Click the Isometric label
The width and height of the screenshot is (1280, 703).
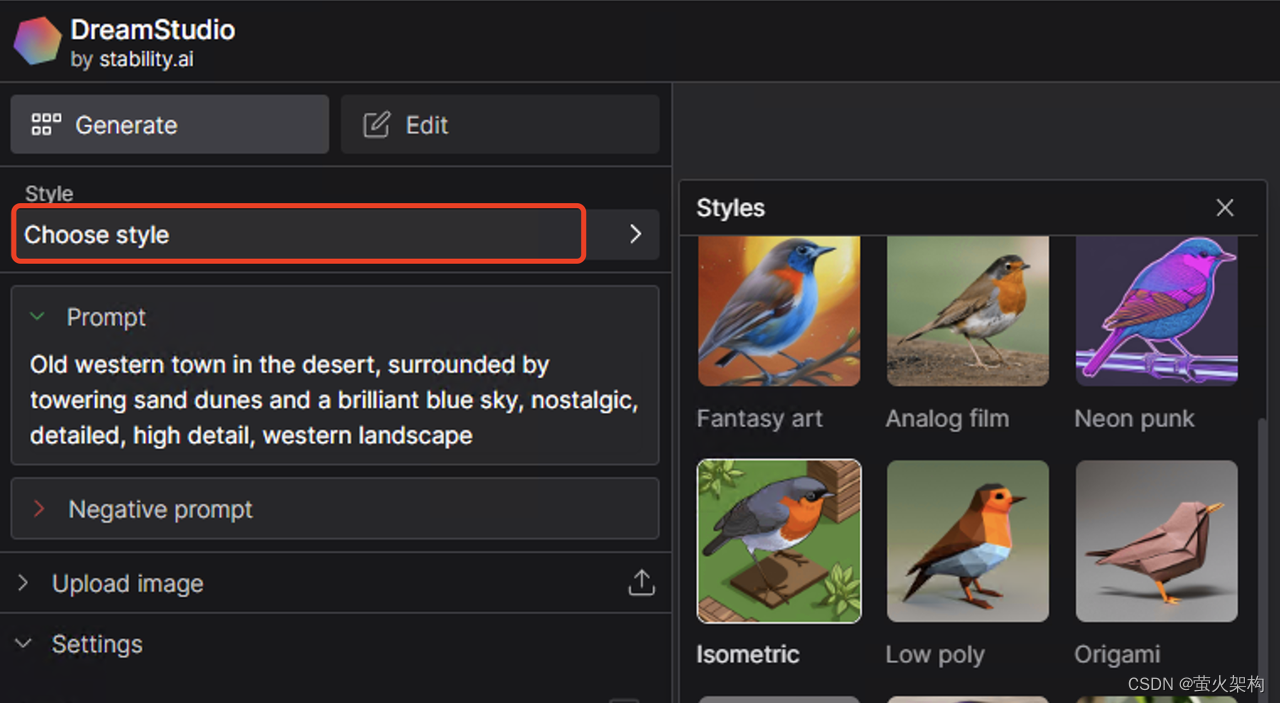(748, 655)
